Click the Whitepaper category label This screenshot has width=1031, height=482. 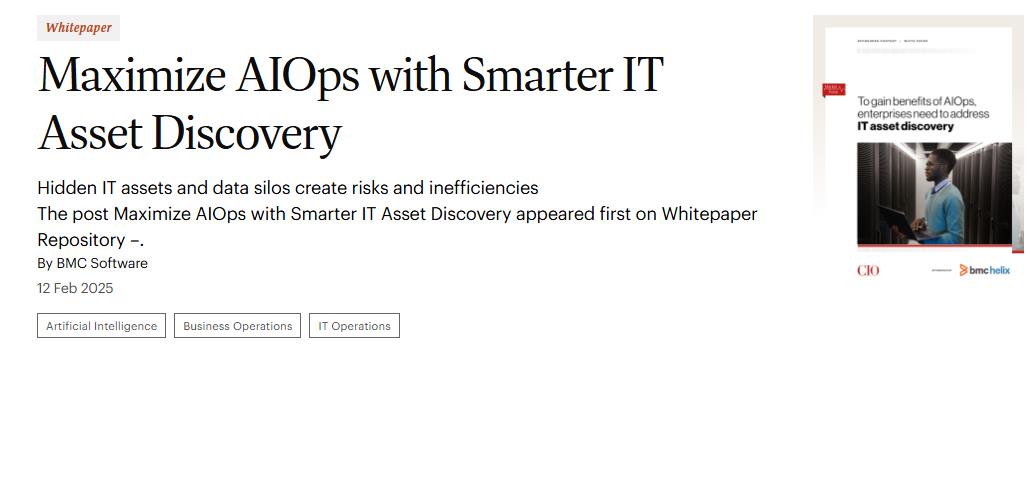pos(78,28)
